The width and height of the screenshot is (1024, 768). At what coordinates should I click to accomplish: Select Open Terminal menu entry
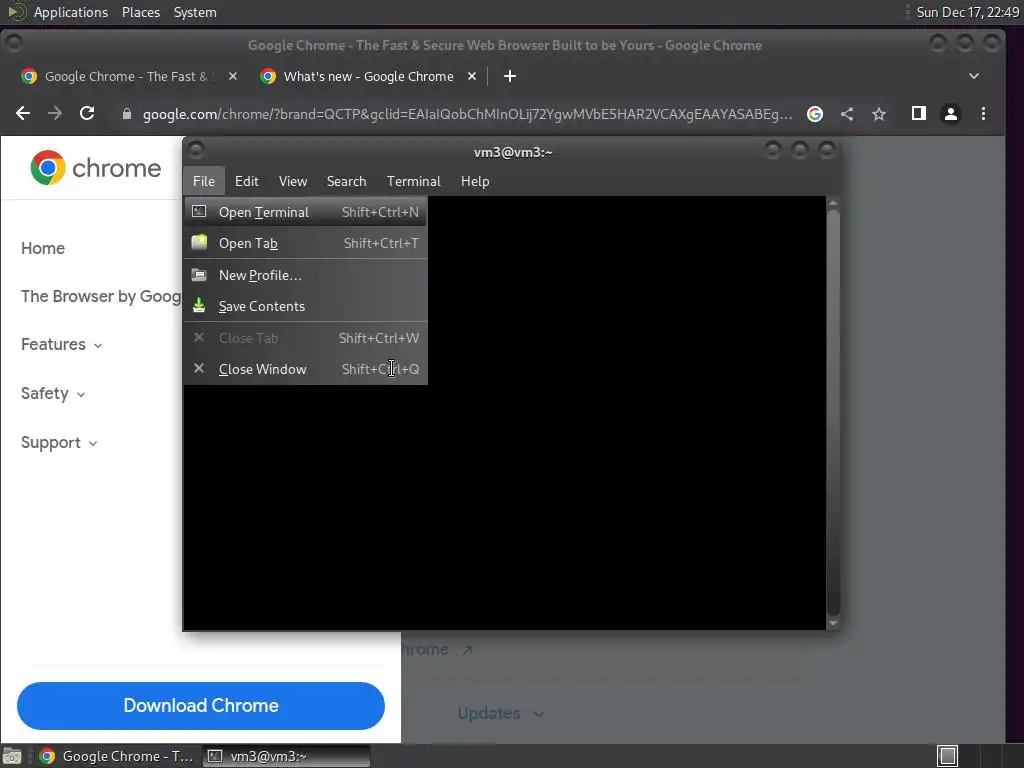(x=306, y=212)
